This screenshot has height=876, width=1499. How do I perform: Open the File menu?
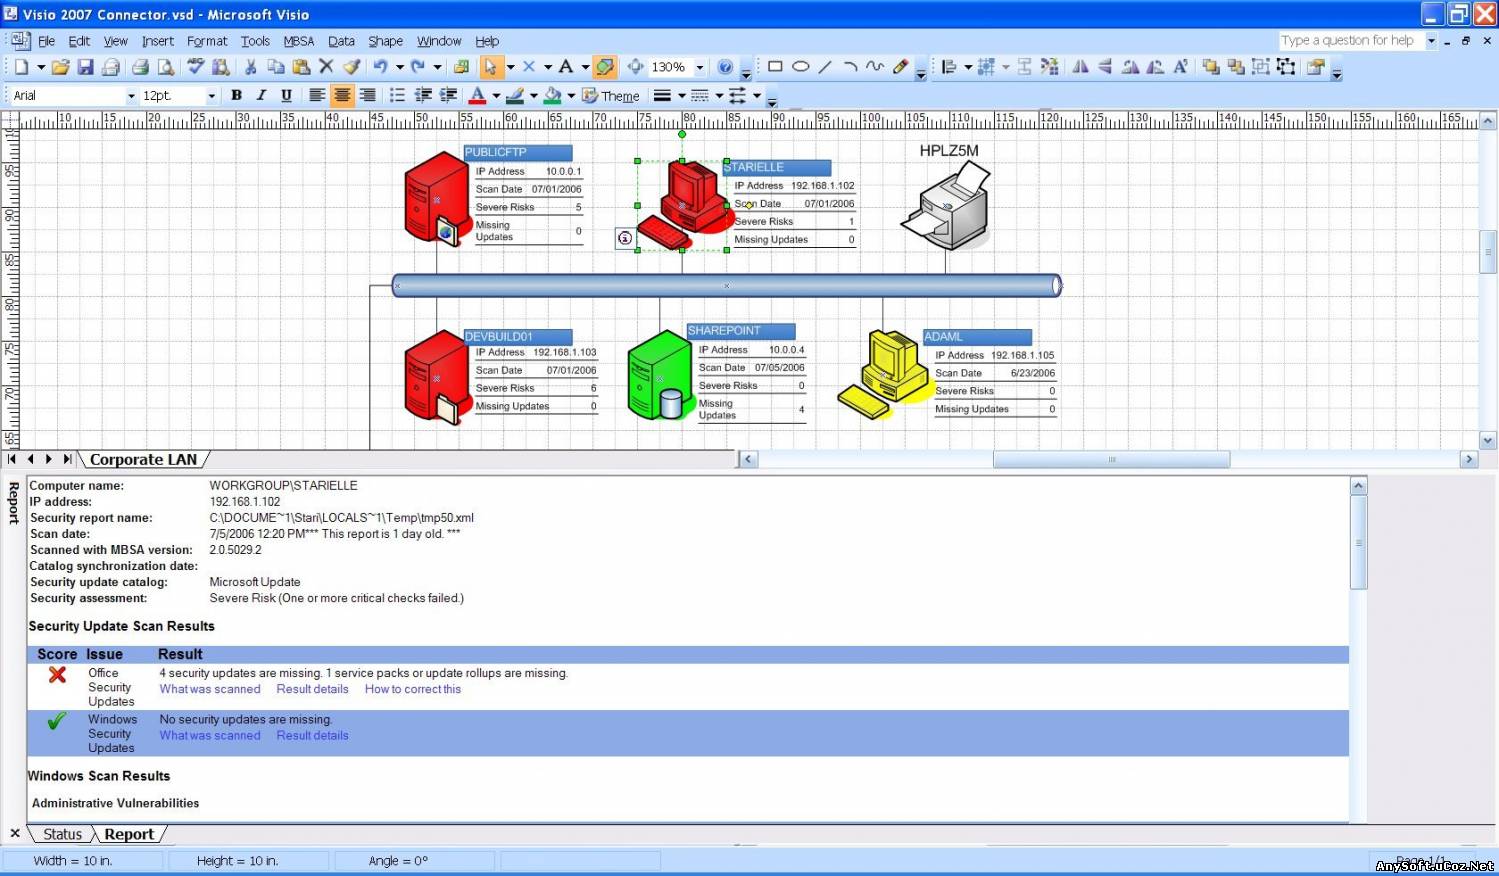point(46,41)
